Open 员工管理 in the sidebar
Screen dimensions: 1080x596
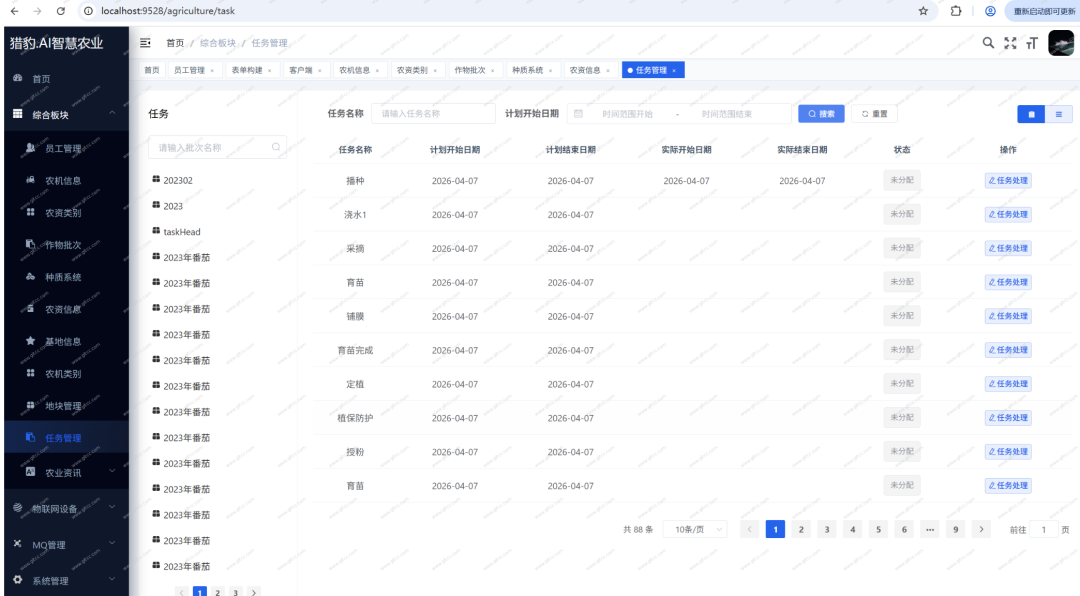(x=66, y=148)
